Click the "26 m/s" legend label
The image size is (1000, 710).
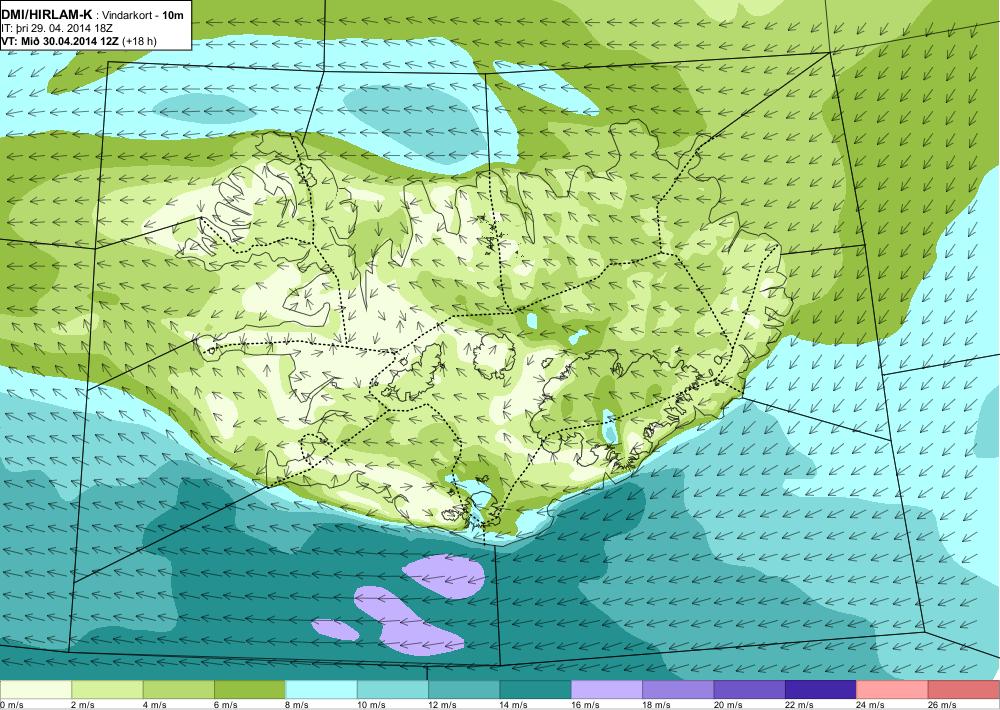pos(943,705)
